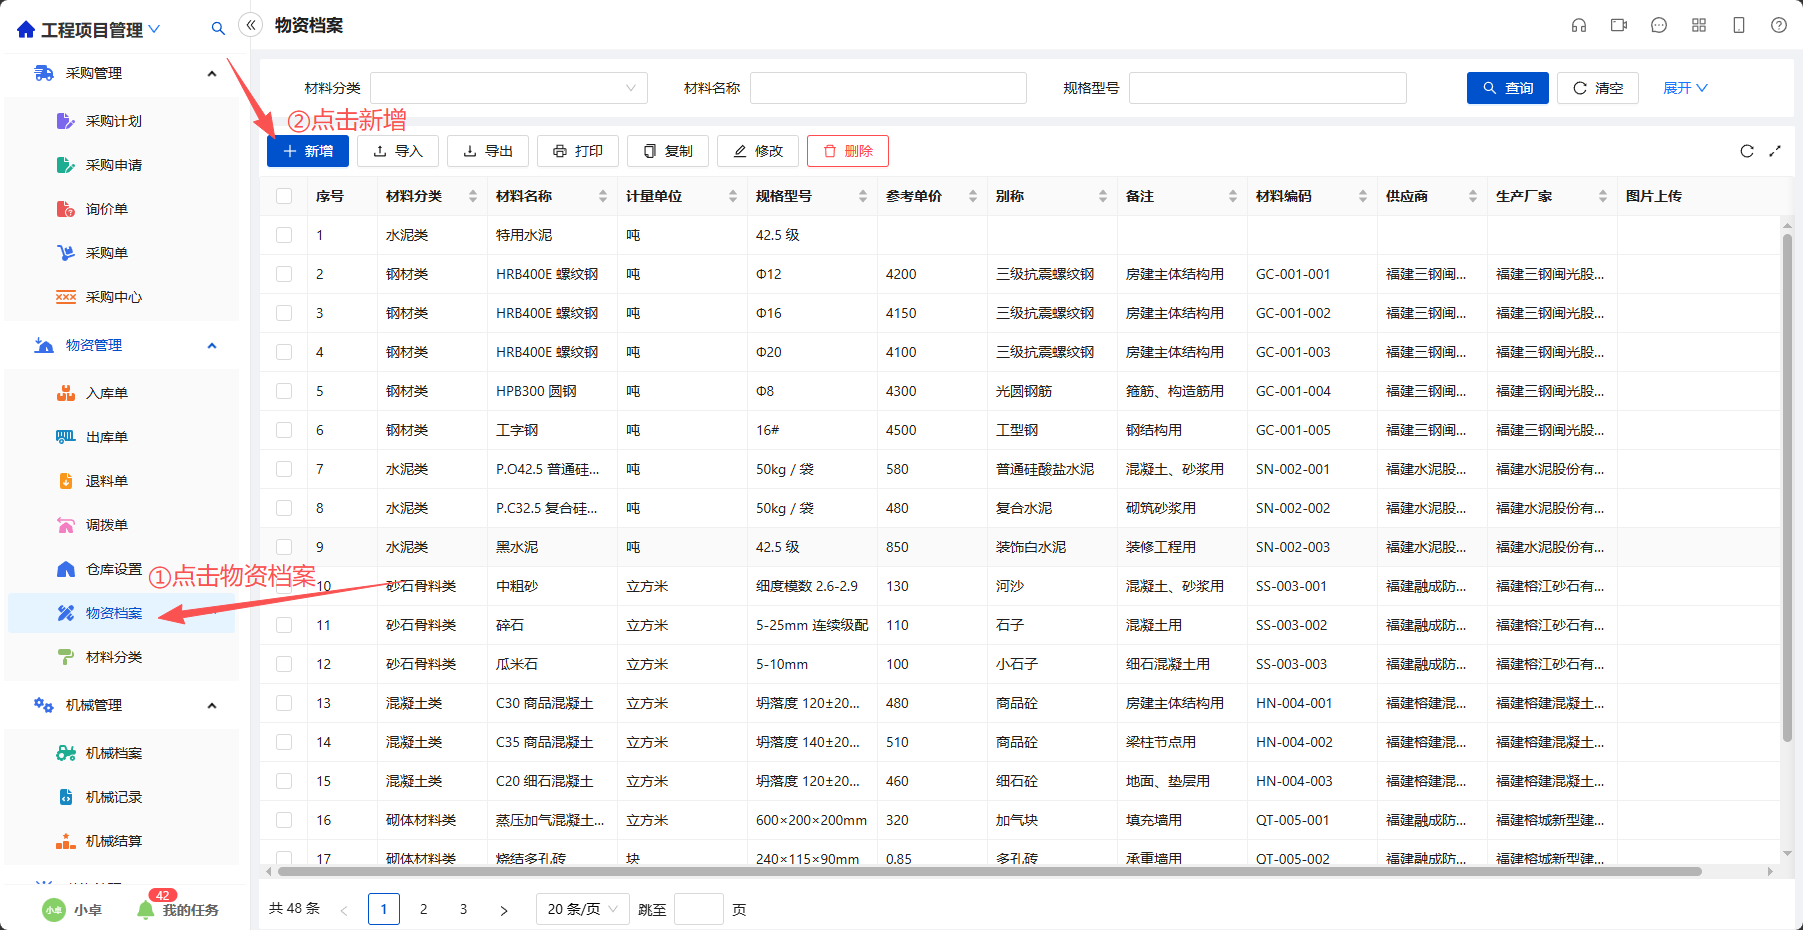Screen dimensions: 1803x930
Task: Expand table to fullscreen icon
Action: tap(1775, 151)
